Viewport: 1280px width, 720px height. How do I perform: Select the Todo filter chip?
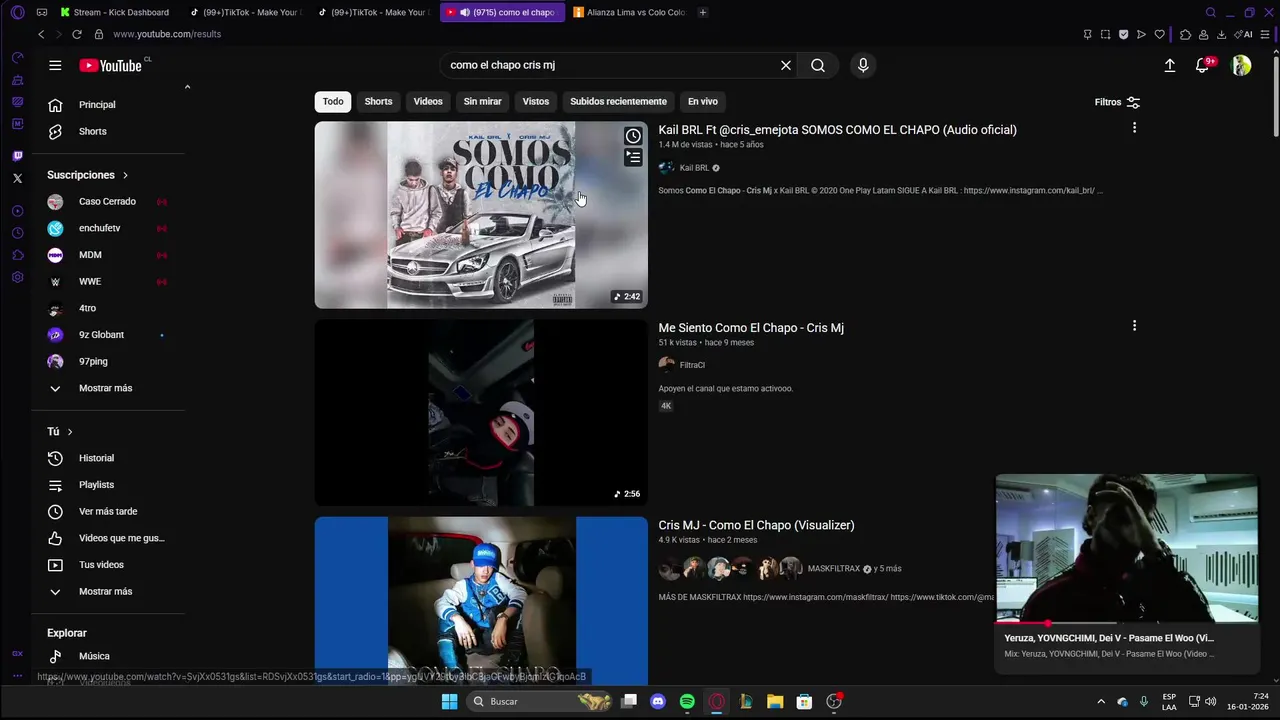click(333, 101)
